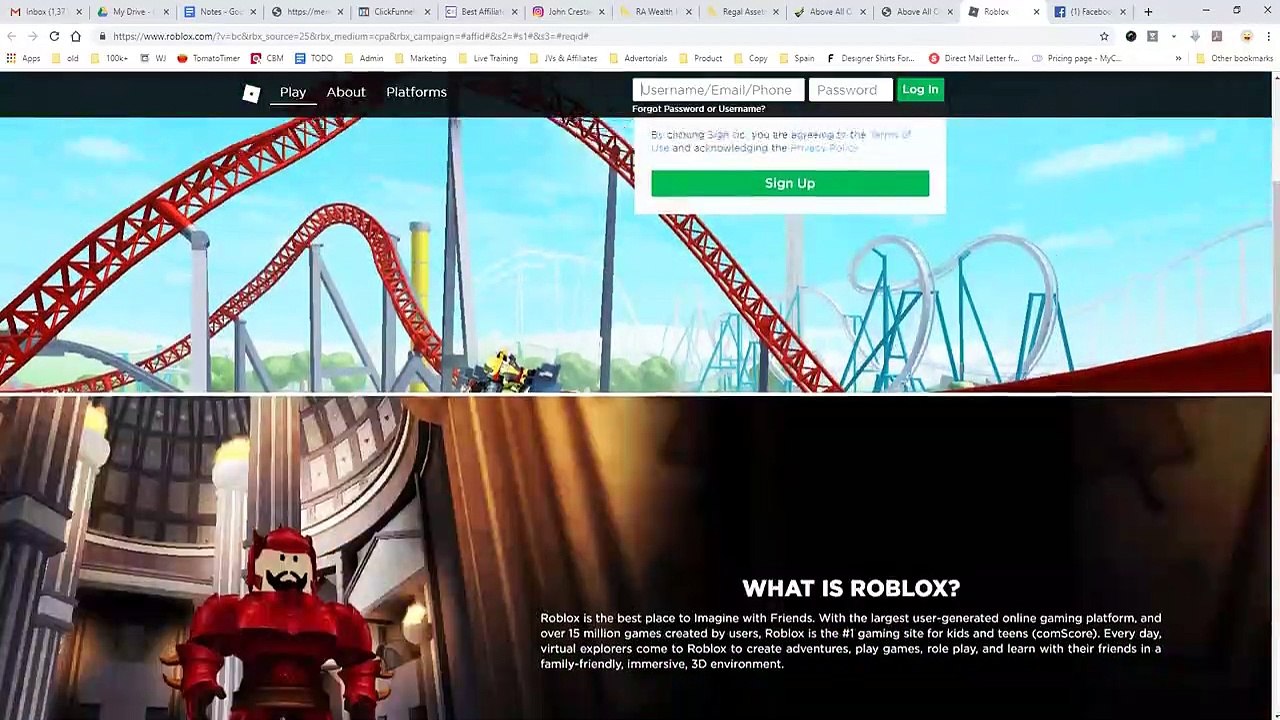Switch to the ClickFunnels tab
Image resolution: width=1280 pixels, height=720 pixels.
point(393,12)
